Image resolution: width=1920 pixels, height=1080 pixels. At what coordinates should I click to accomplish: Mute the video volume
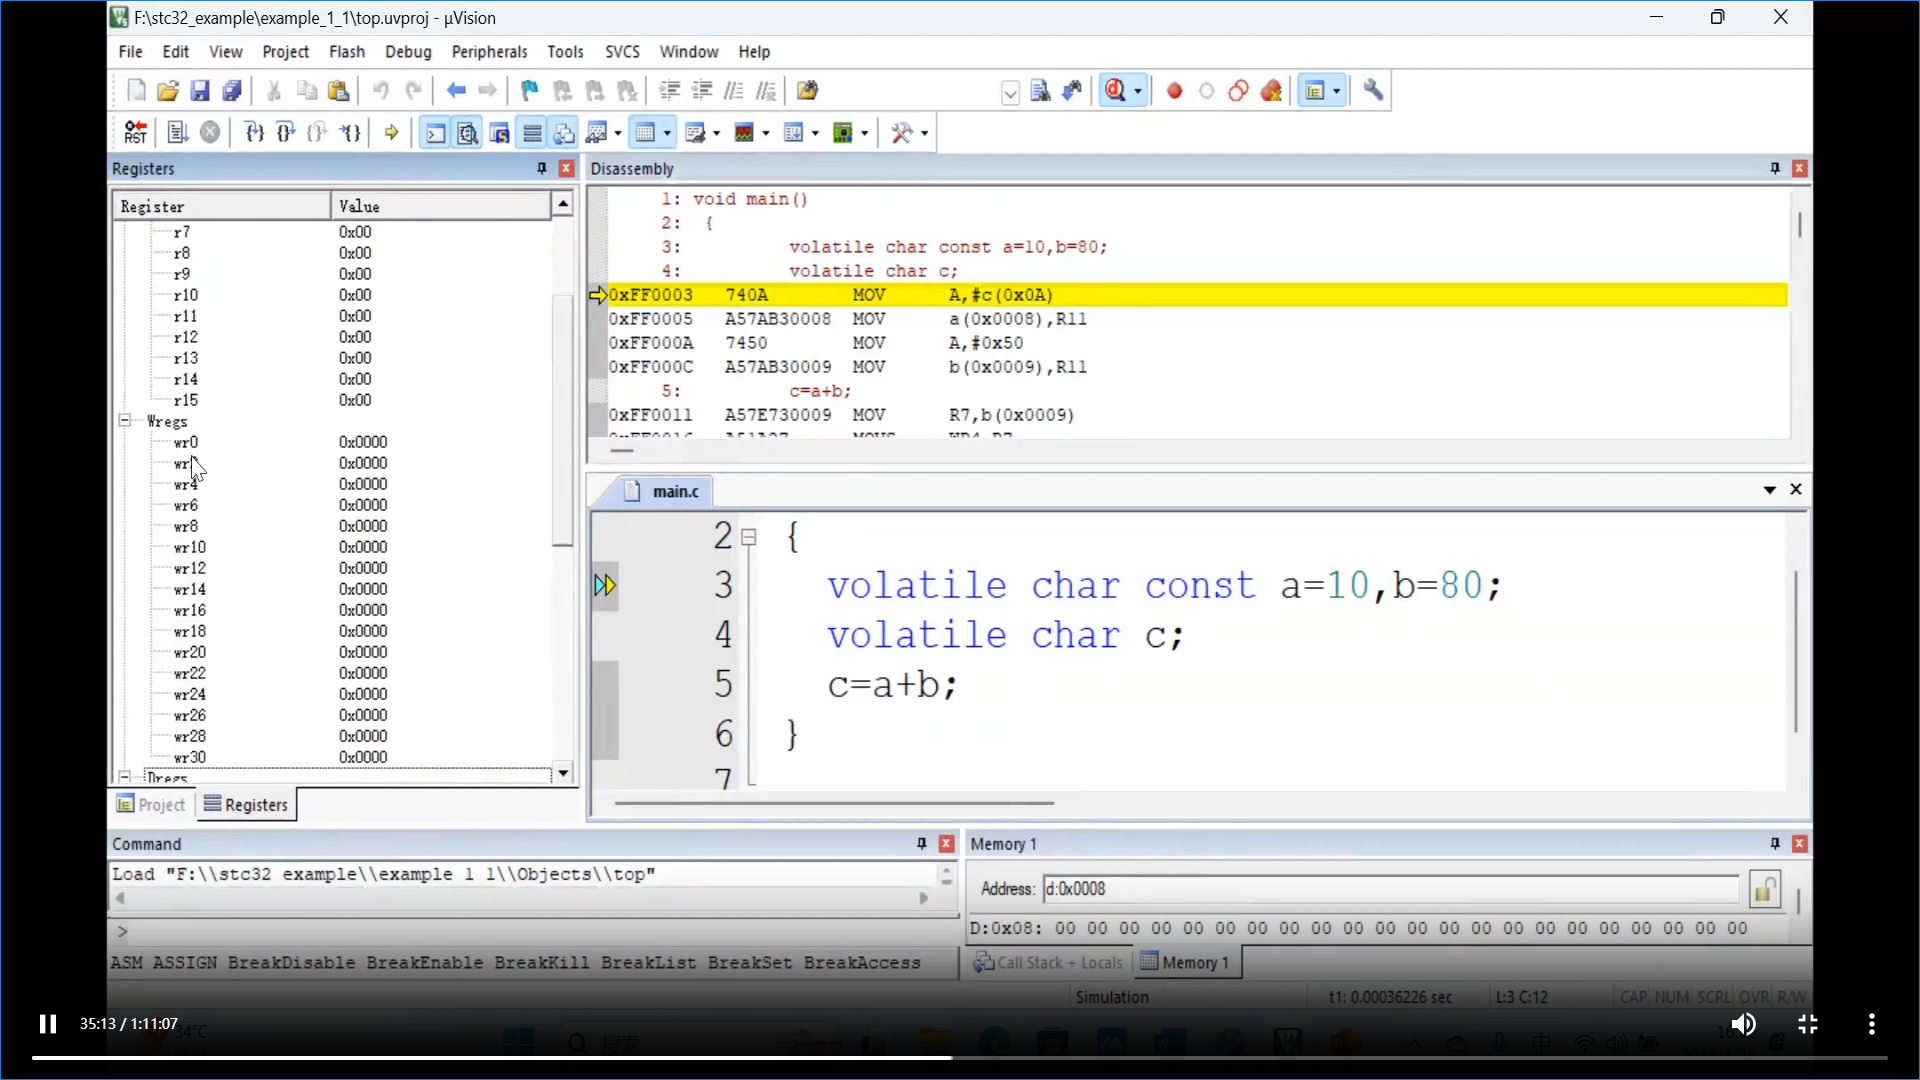[1744, 1024]
